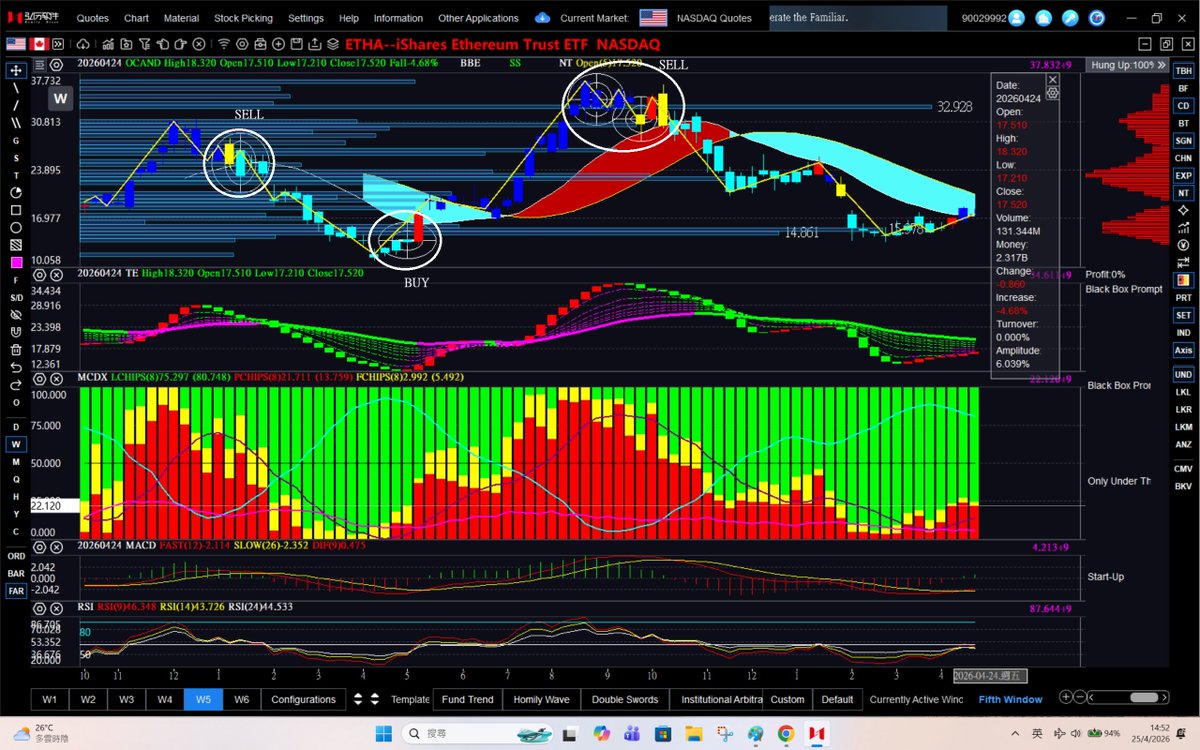Switch to the W3 window tab
This screenshot has height=750, width=1200.
pyautogui.click(x=127, y=699)
